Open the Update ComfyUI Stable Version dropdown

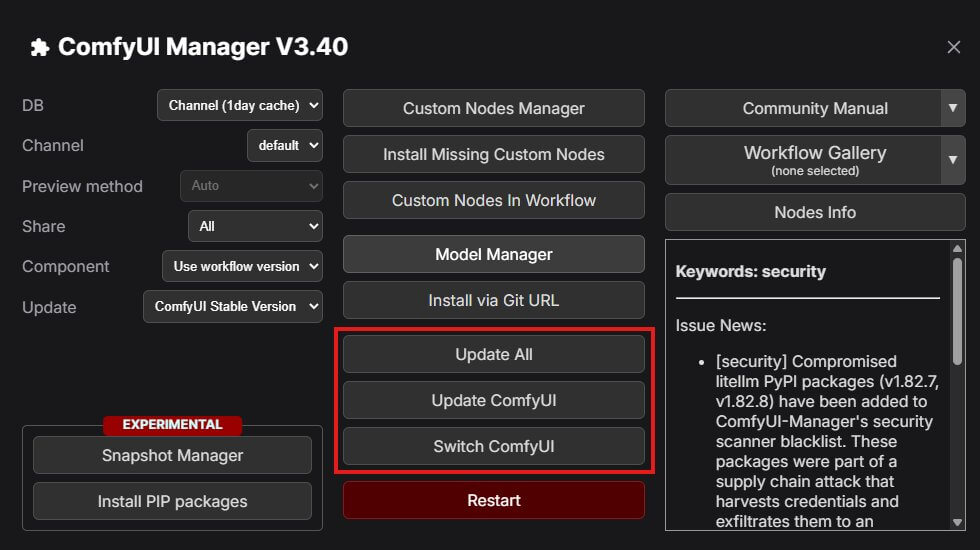[233, 306]
